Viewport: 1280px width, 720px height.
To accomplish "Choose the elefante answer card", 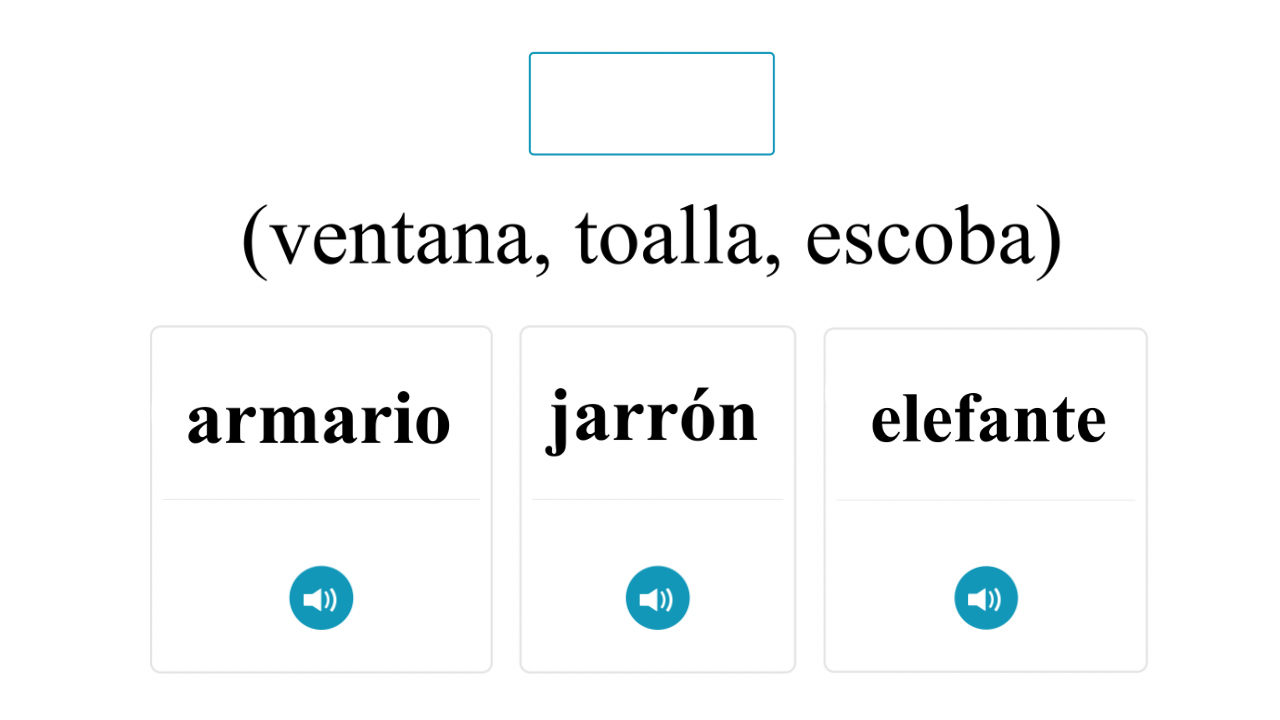I will [985, 500].
